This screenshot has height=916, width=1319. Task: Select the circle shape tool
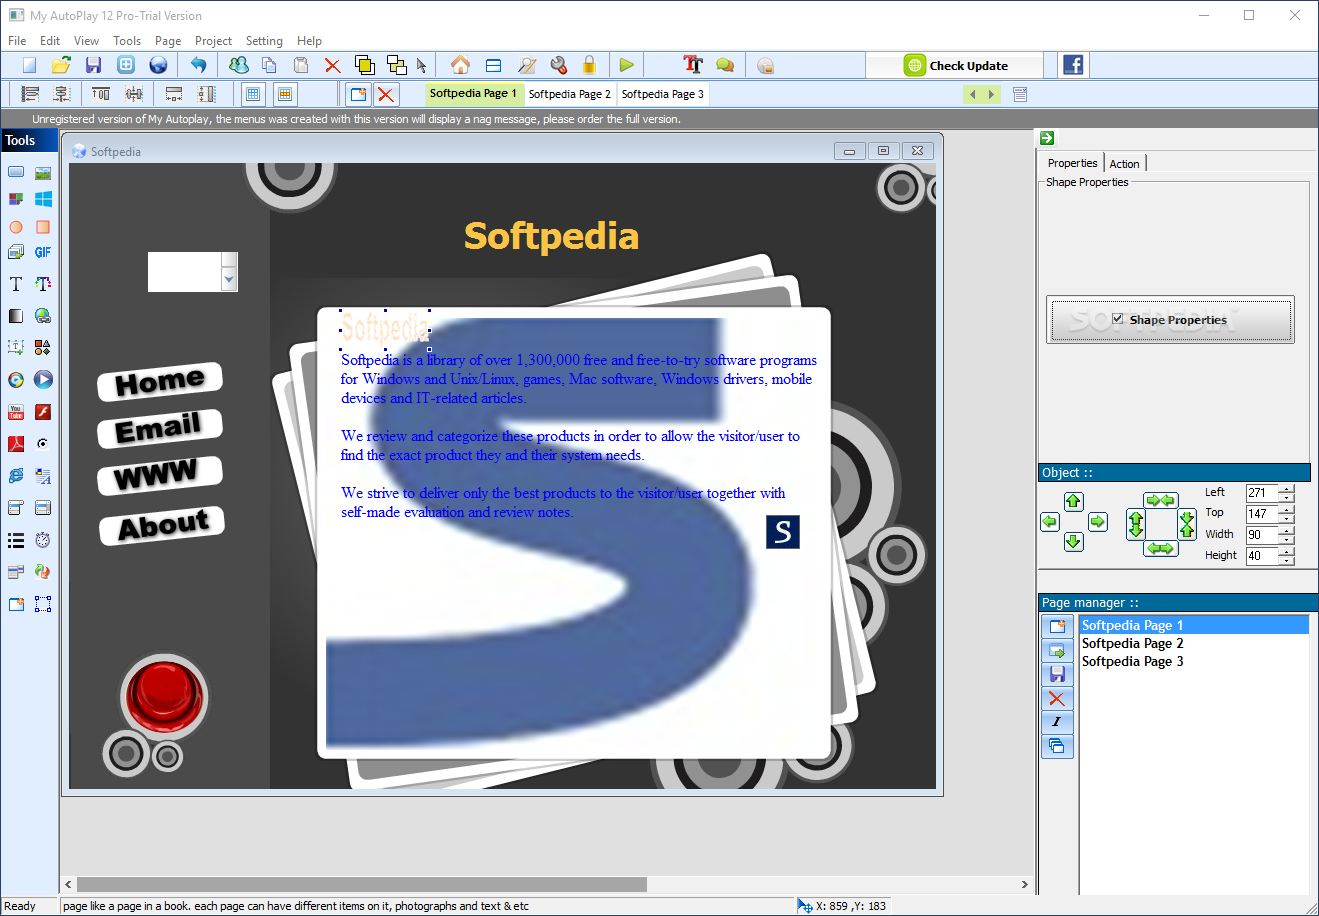[x=16, y=227]
